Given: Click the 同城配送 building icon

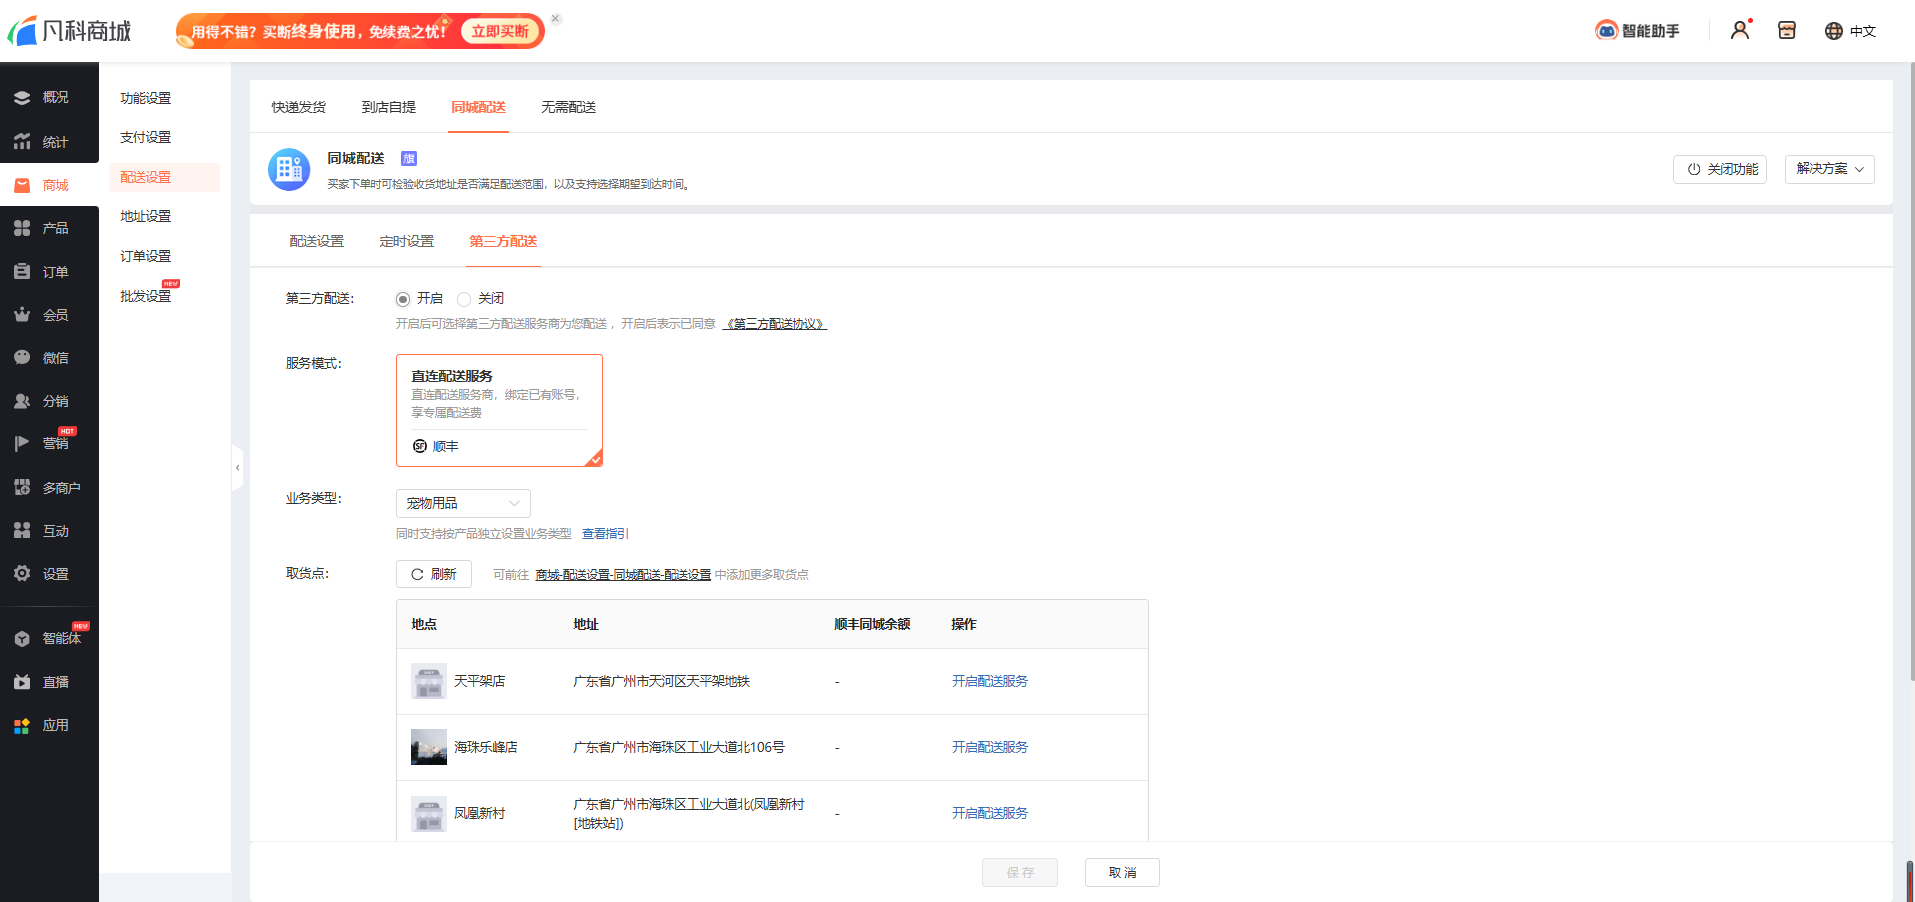Looking at the screenshot, I should [289, 169].
